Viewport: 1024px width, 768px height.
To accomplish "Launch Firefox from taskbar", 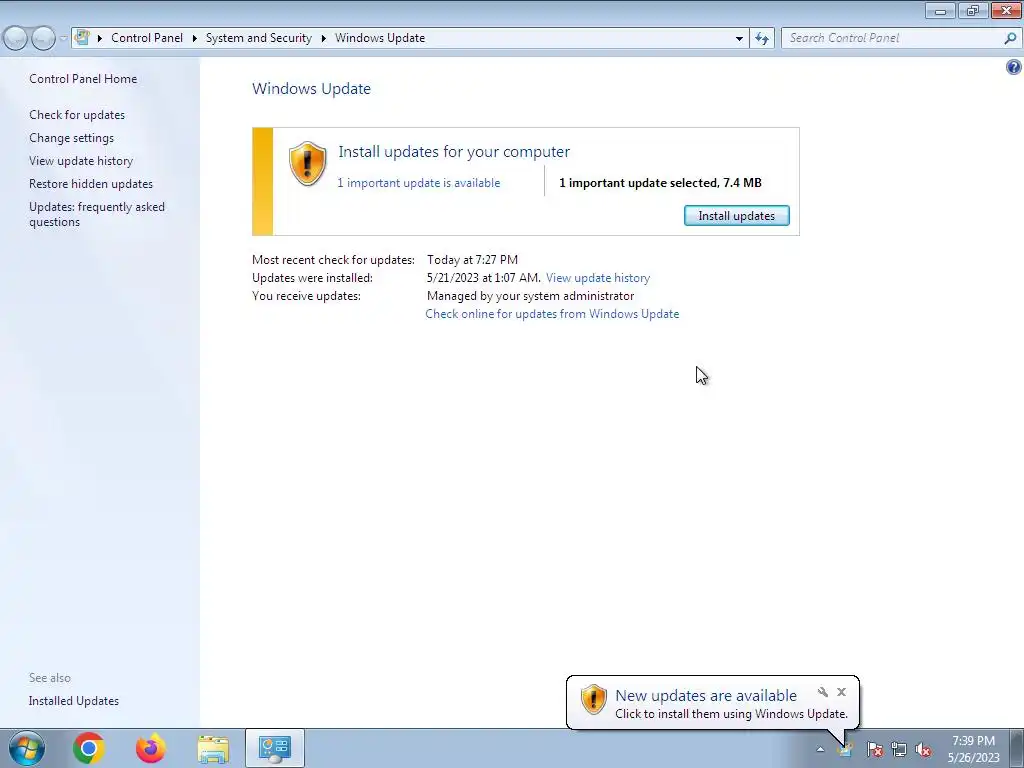I will [151, 748].
